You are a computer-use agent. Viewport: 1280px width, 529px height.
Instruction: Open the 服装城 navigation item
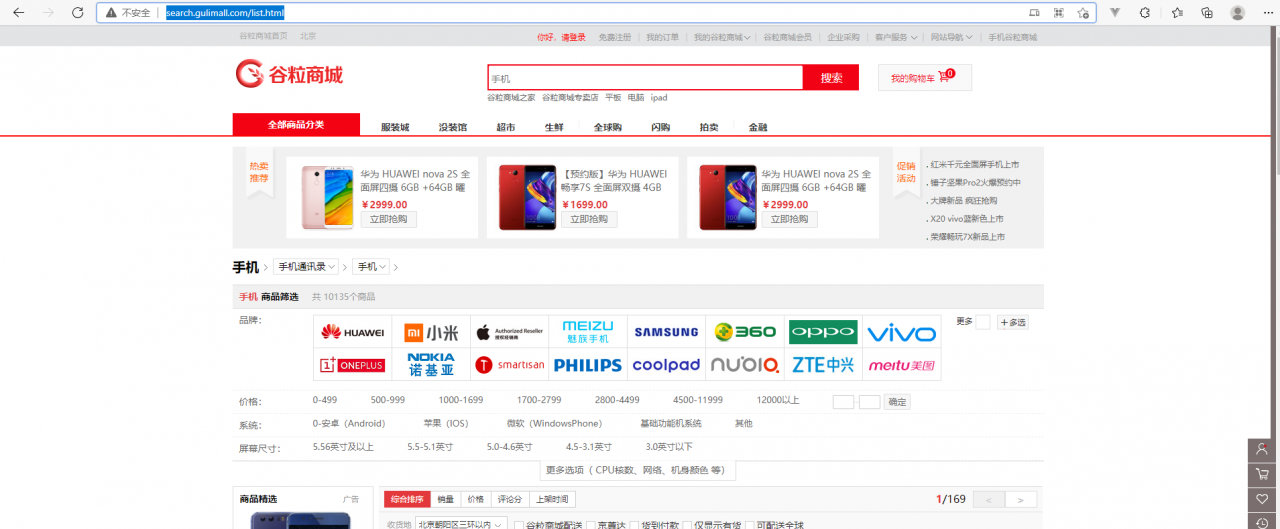[x=395, y=127]
